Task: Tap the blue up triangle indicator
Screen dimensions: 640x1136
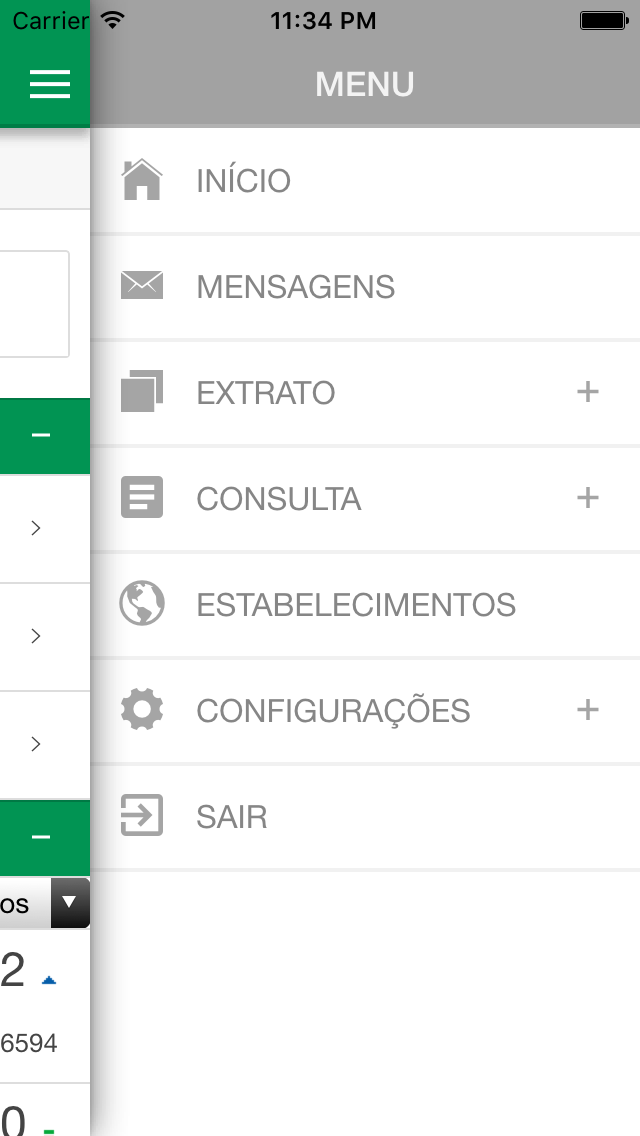Action: point(49,980)
